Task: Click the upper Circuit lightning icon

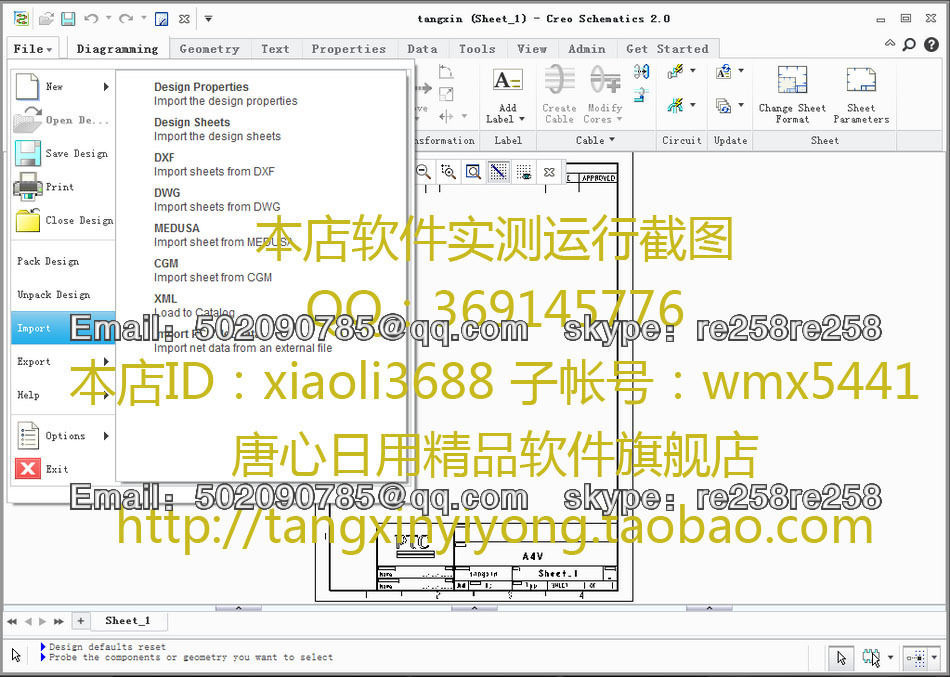Action: (676, 72)
